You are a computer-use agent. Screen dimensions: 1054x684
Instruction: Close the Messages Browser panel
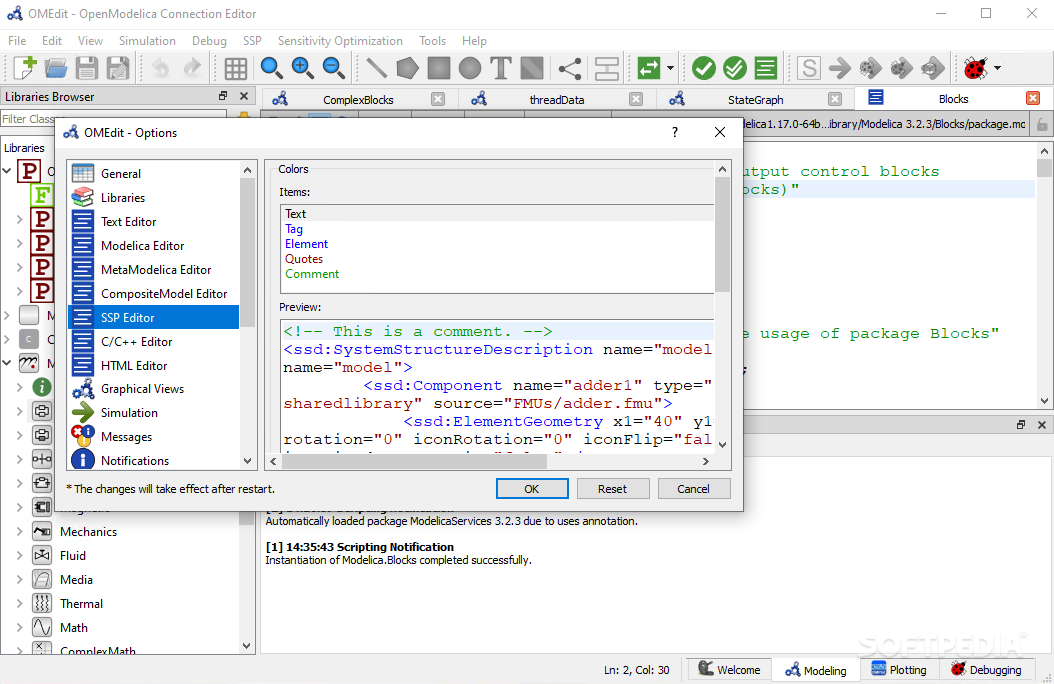(x=1042, y=425)
